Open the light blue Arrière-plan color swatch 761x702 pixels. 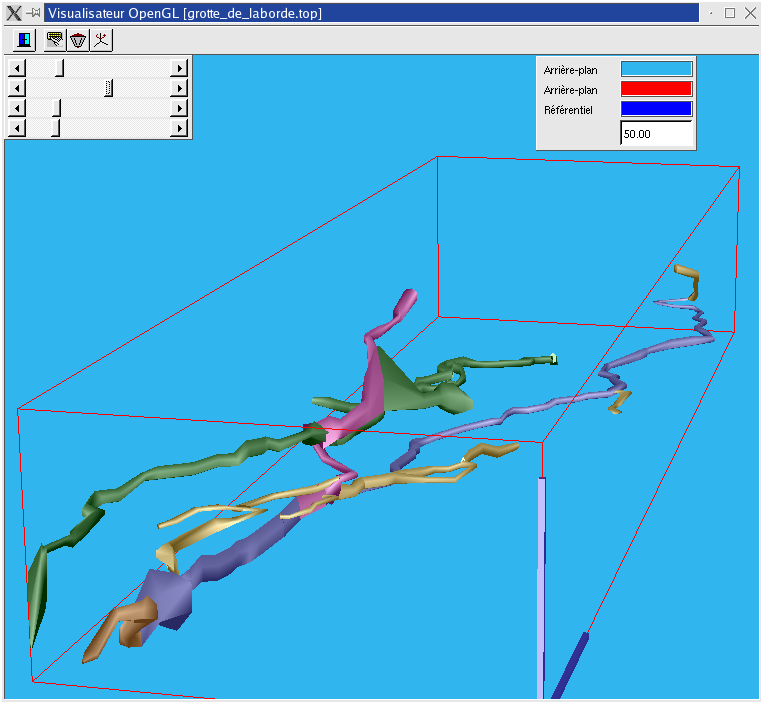[x=656, y=69]
